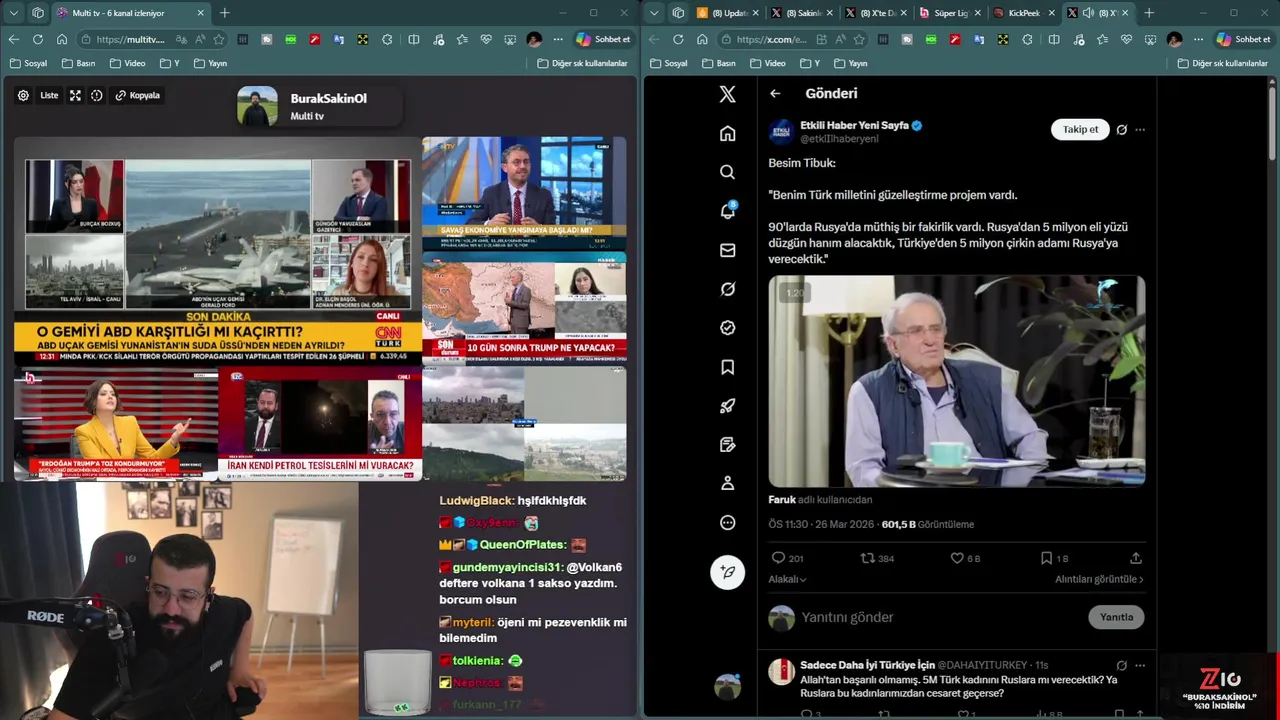Screen dimensions: 1280x720
Task: Click reply icon with 201 count
Action: tap(778, 558)
